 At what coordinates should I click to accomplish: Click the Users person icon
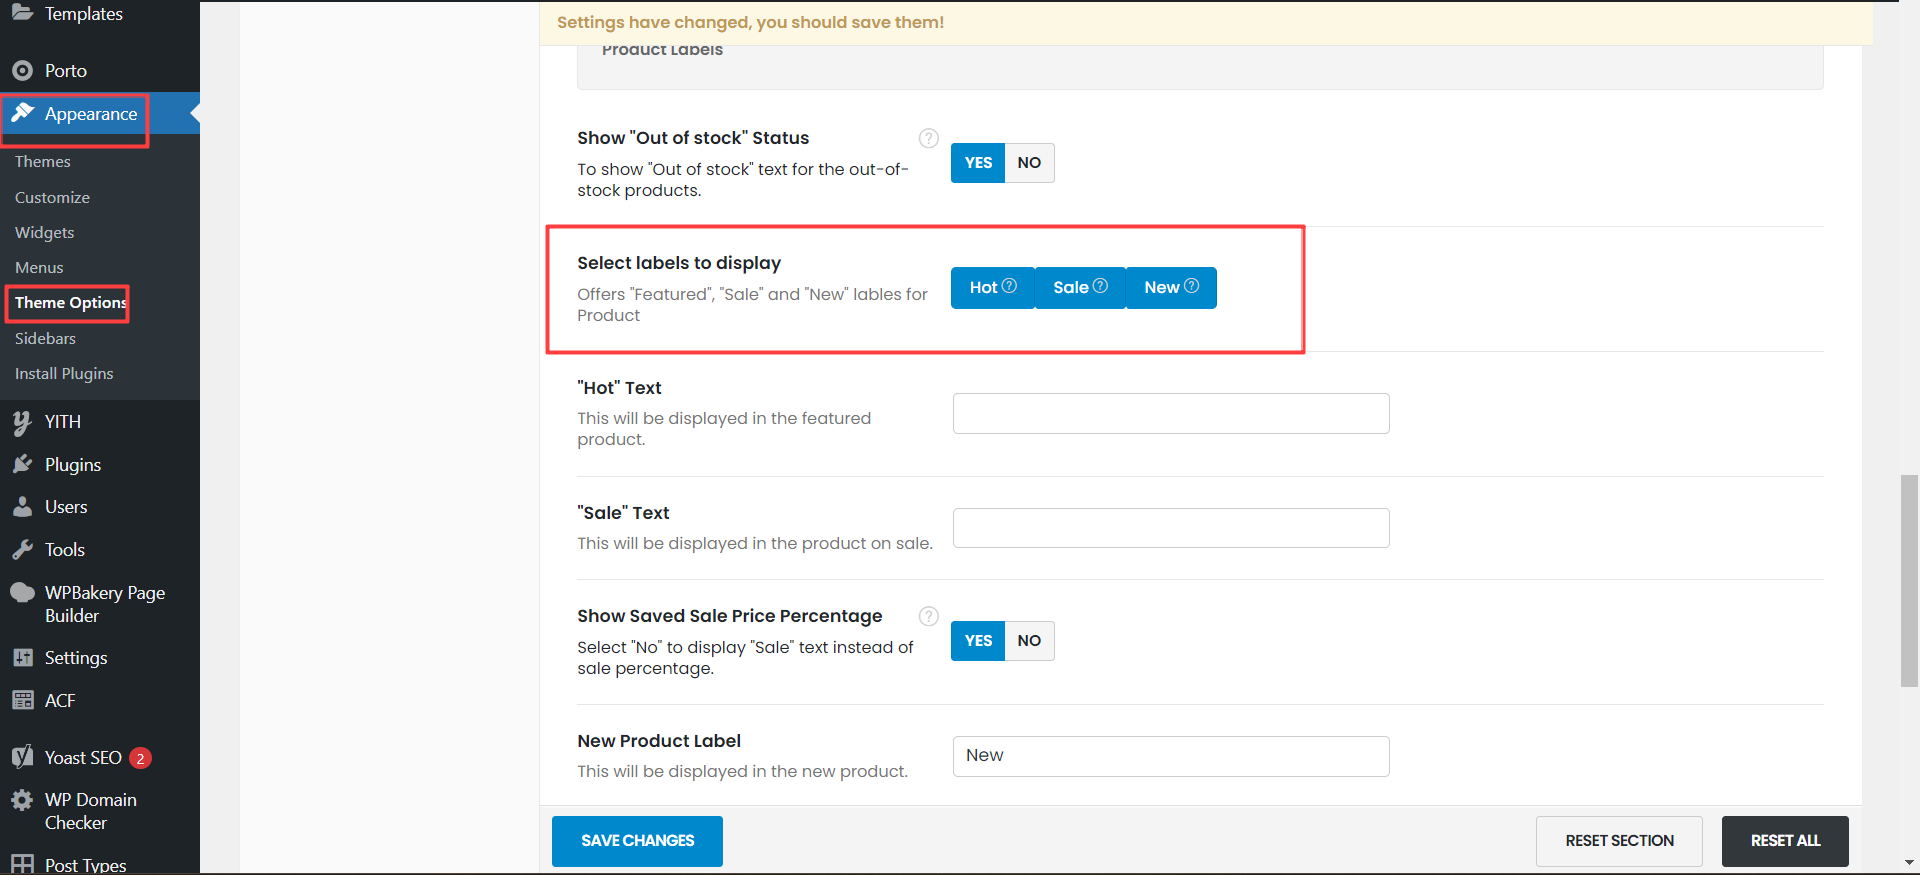point(22,507)
